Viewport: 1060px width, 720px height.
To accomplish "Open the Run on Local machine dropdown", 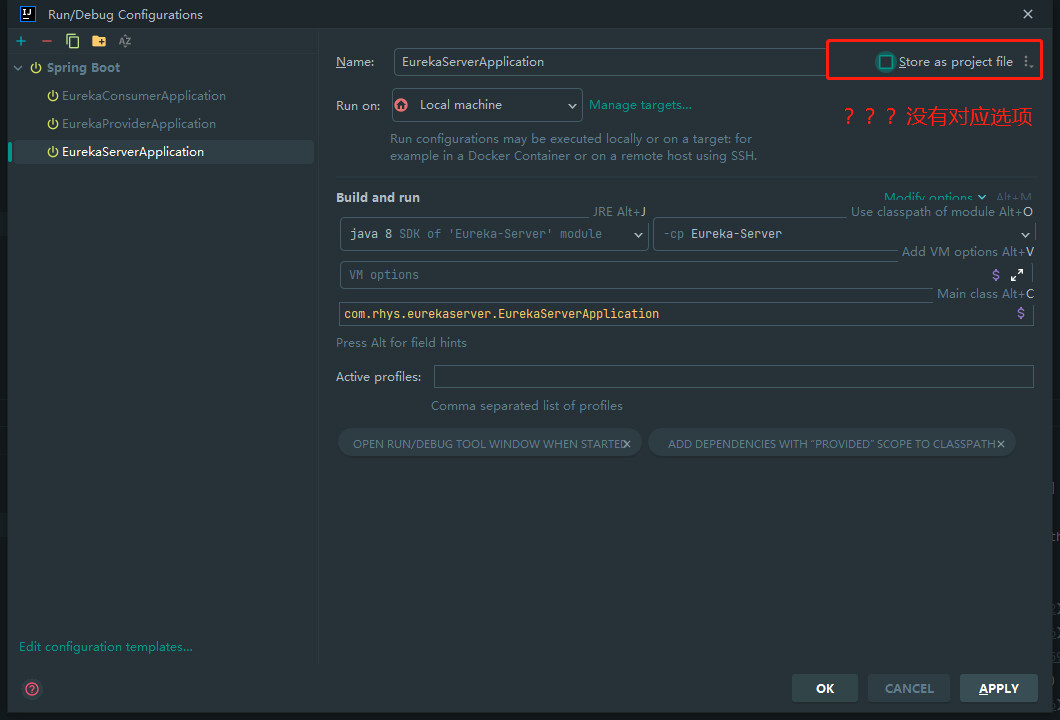I will point(487,105).
